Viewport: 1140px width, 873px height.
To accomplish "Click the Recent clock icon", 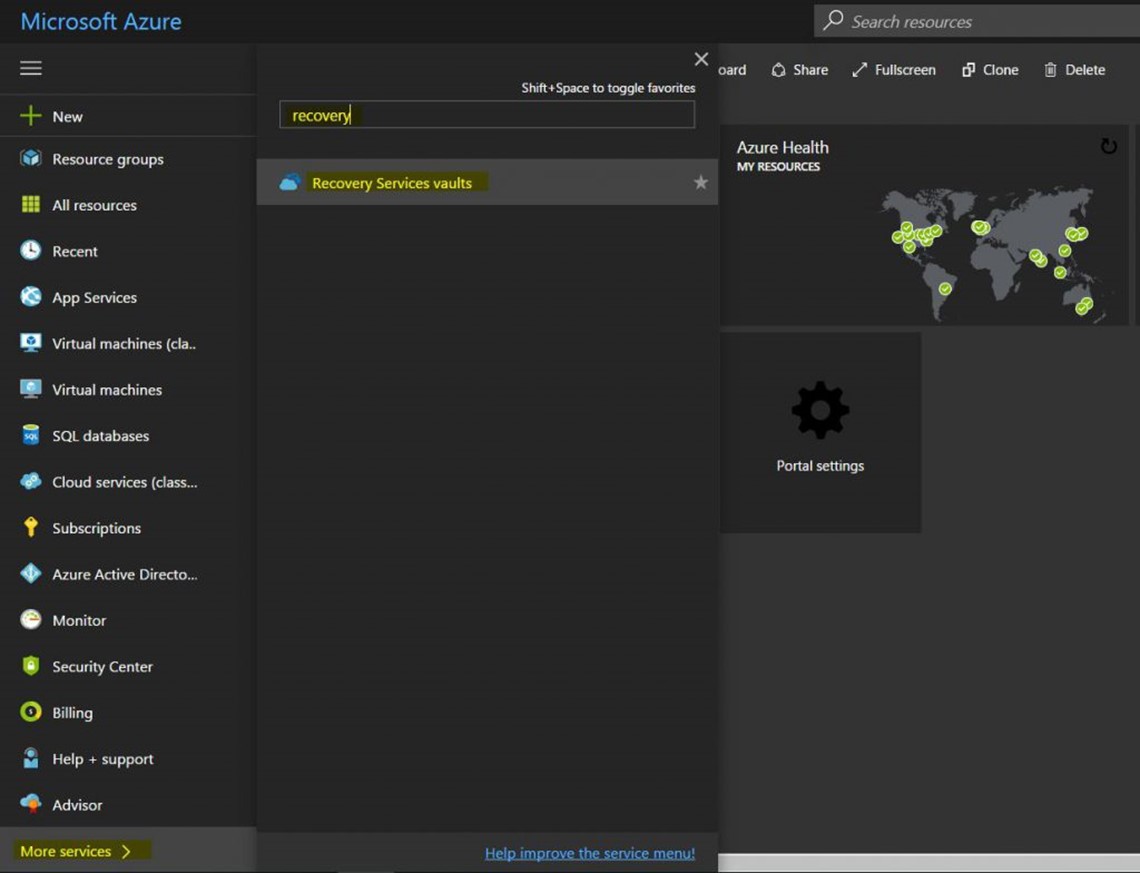I will pos(31,250).
